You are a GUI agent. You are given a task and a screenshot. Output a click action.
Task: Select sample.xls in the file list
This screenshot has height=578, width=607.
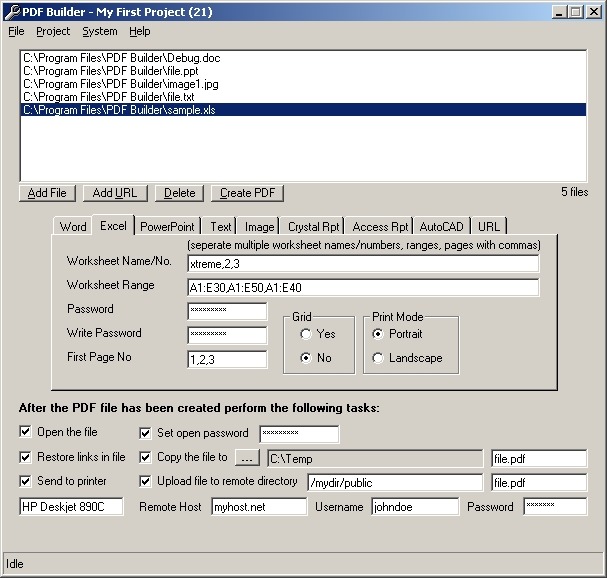[x=303, y=110]
